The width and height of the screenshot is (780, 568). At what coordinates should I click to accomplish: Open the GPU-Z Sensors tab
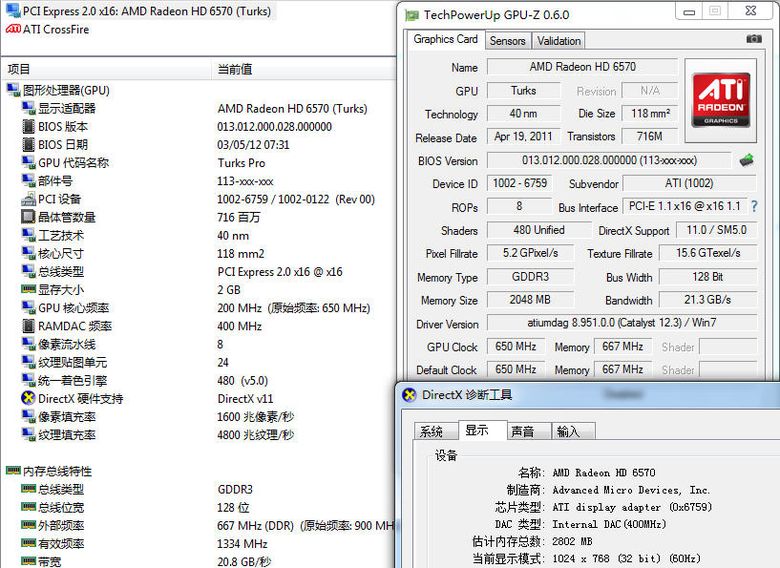[x=507, y=41]
